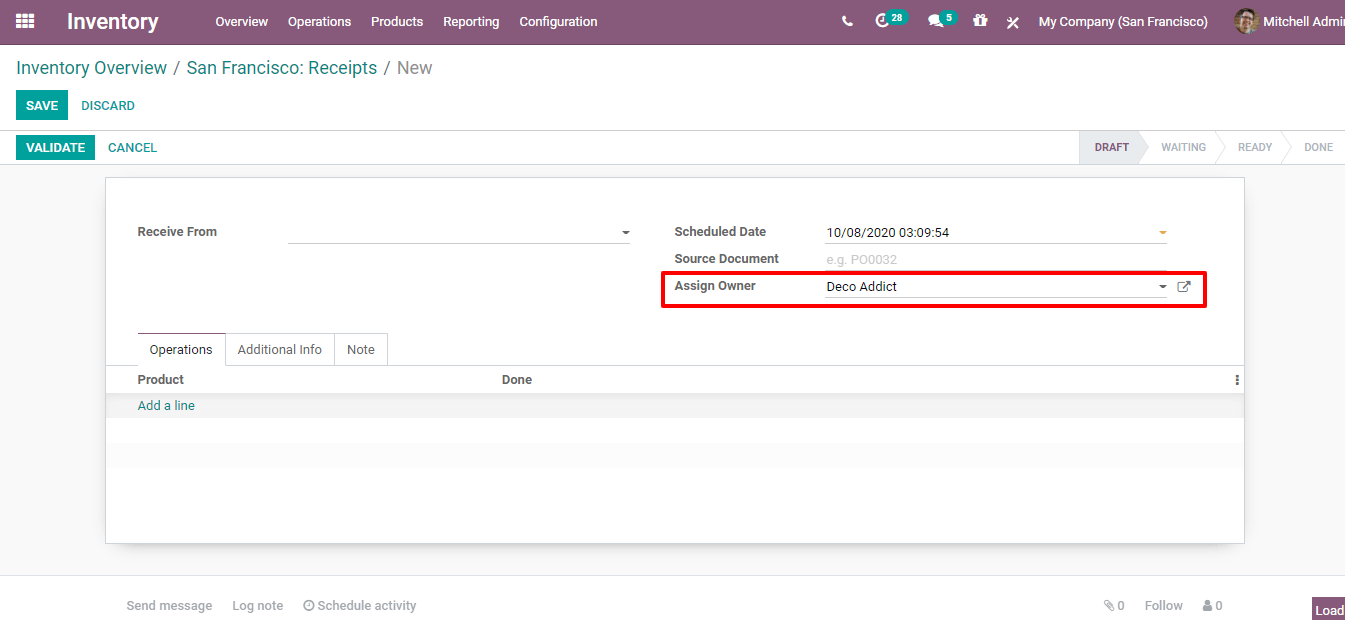Screen dimensions: 1345x620
Task: Click the Done column header
Action: pos(517,380)
